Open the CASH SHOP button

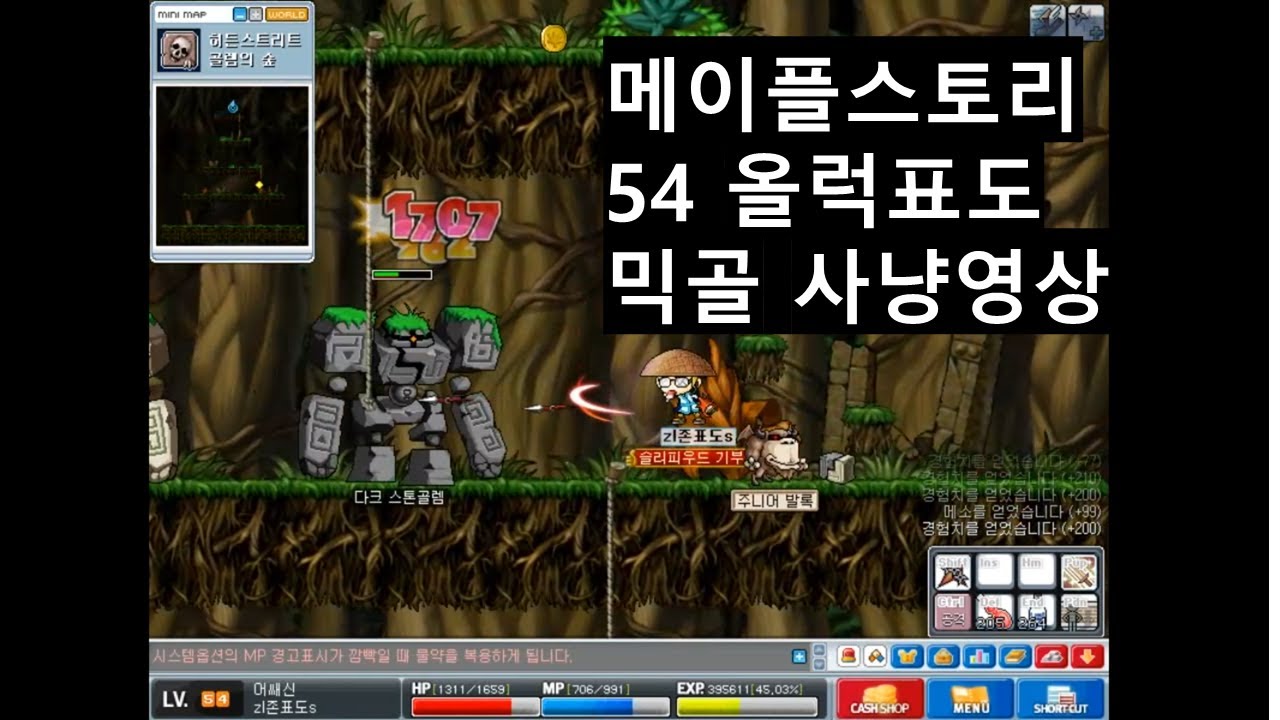[880, 698]
